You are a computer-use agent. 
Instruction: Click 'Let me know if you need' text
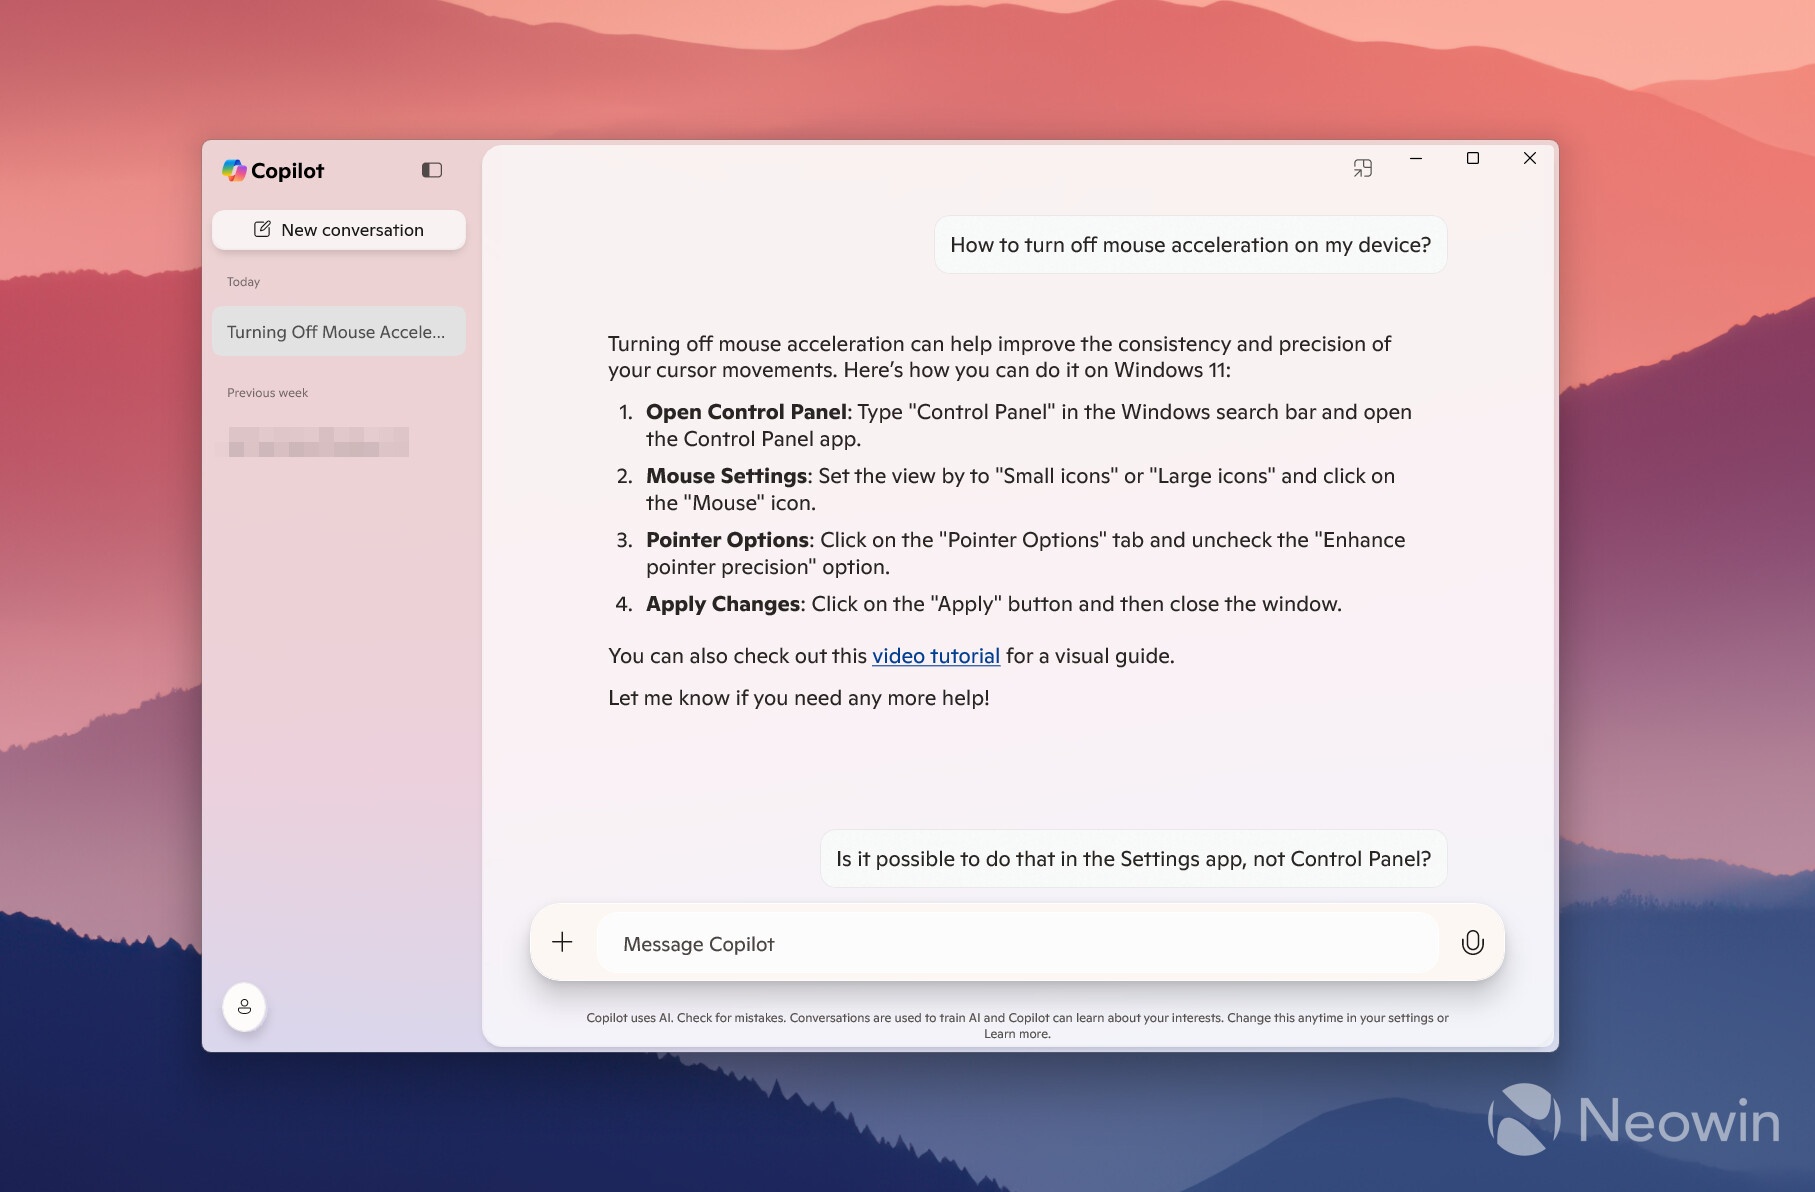(x=725, y=698)
